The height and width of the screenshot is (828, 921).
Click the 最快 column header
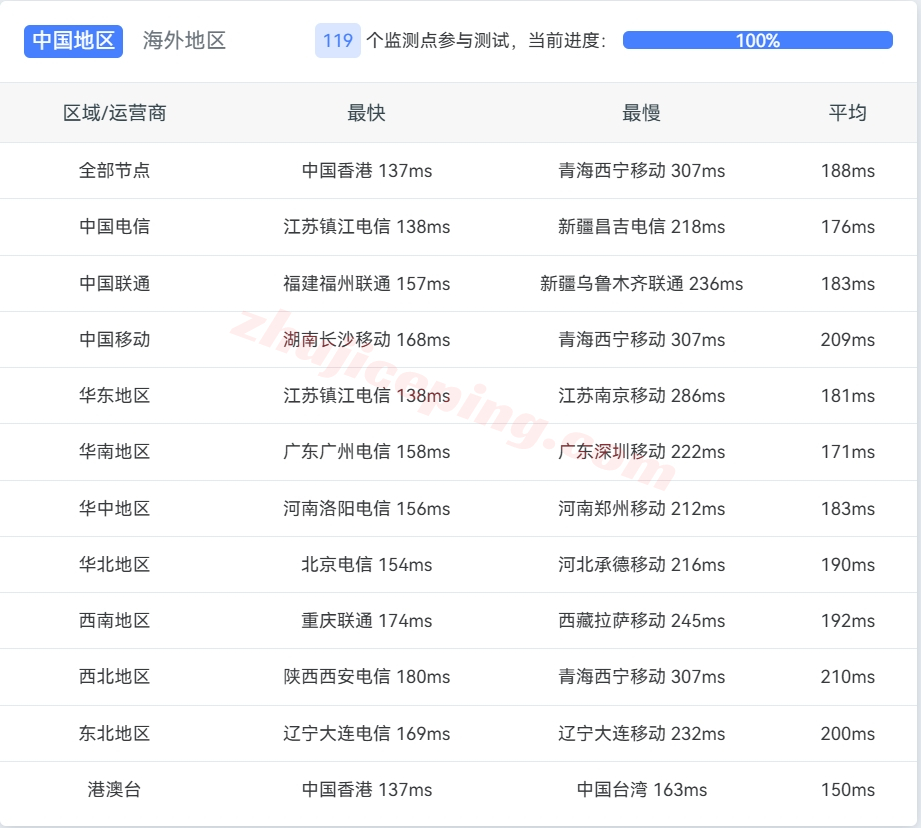point(367,113)
